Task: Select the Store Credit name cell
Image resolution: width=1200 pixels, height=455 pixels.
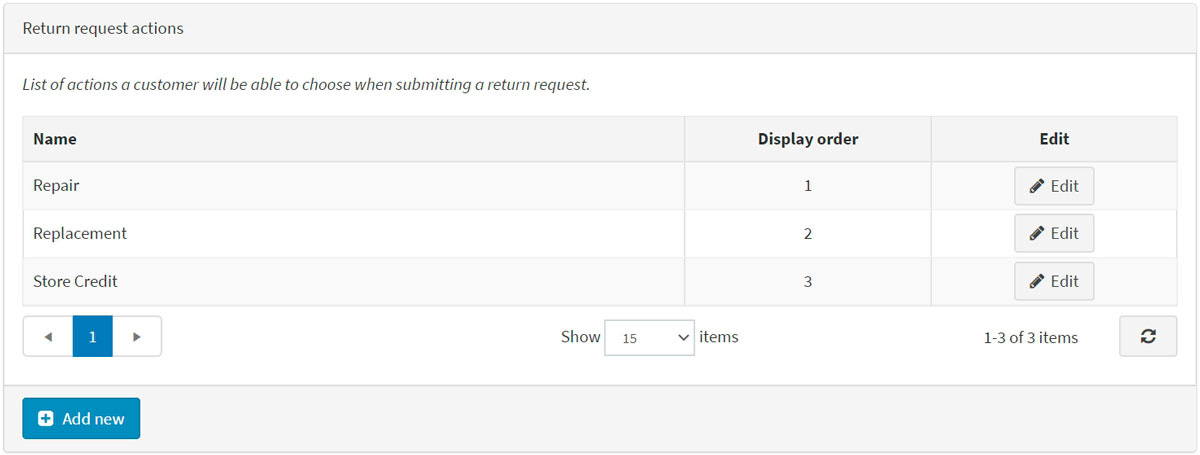Action: coord(75,281)
